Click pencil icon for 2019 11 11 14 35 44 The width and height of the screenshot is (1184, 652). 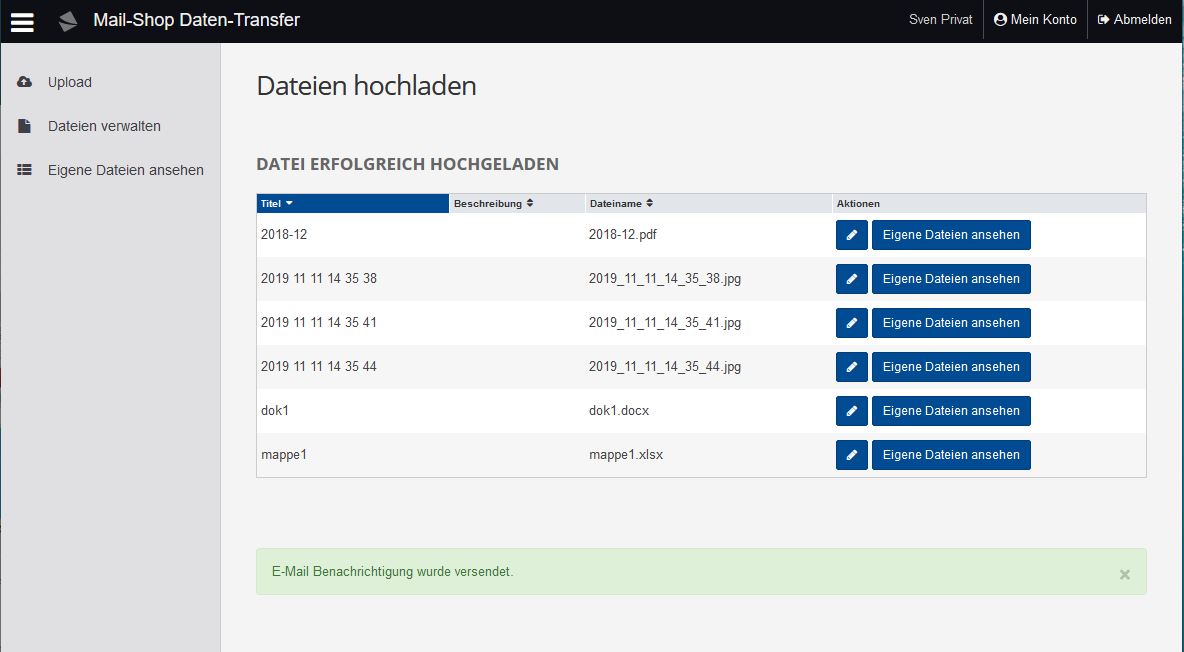851,367
